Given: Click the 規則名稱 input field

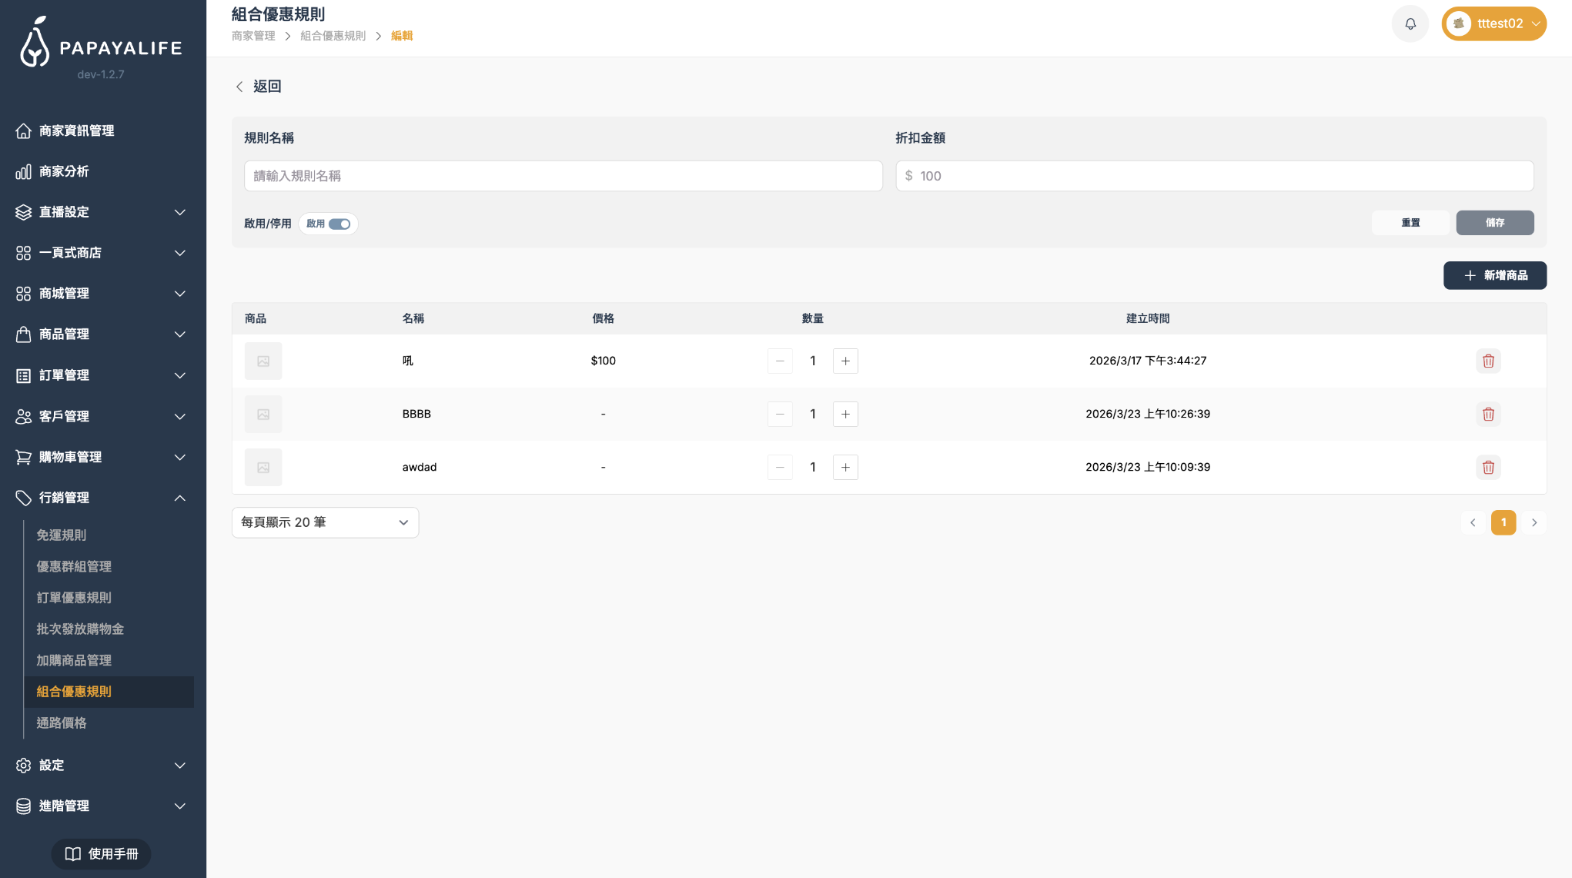Looking at the screenshot, I should click(x=563, y=176).
